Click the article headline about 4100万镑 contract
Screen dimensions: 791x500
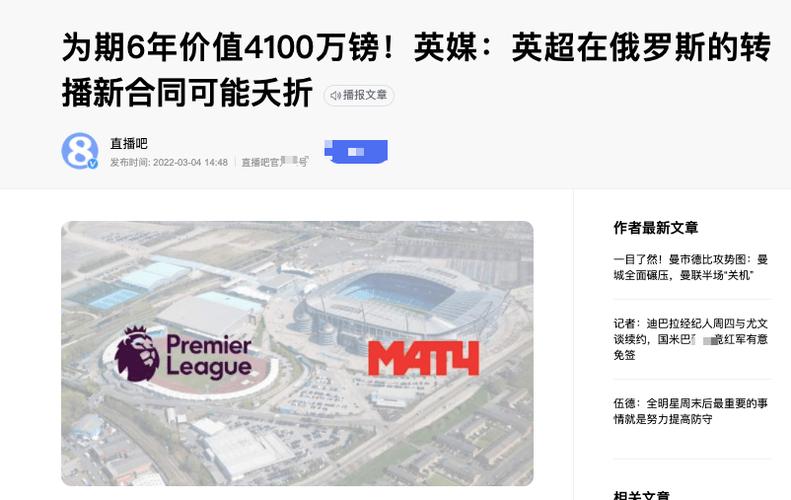tap(416, 70)
